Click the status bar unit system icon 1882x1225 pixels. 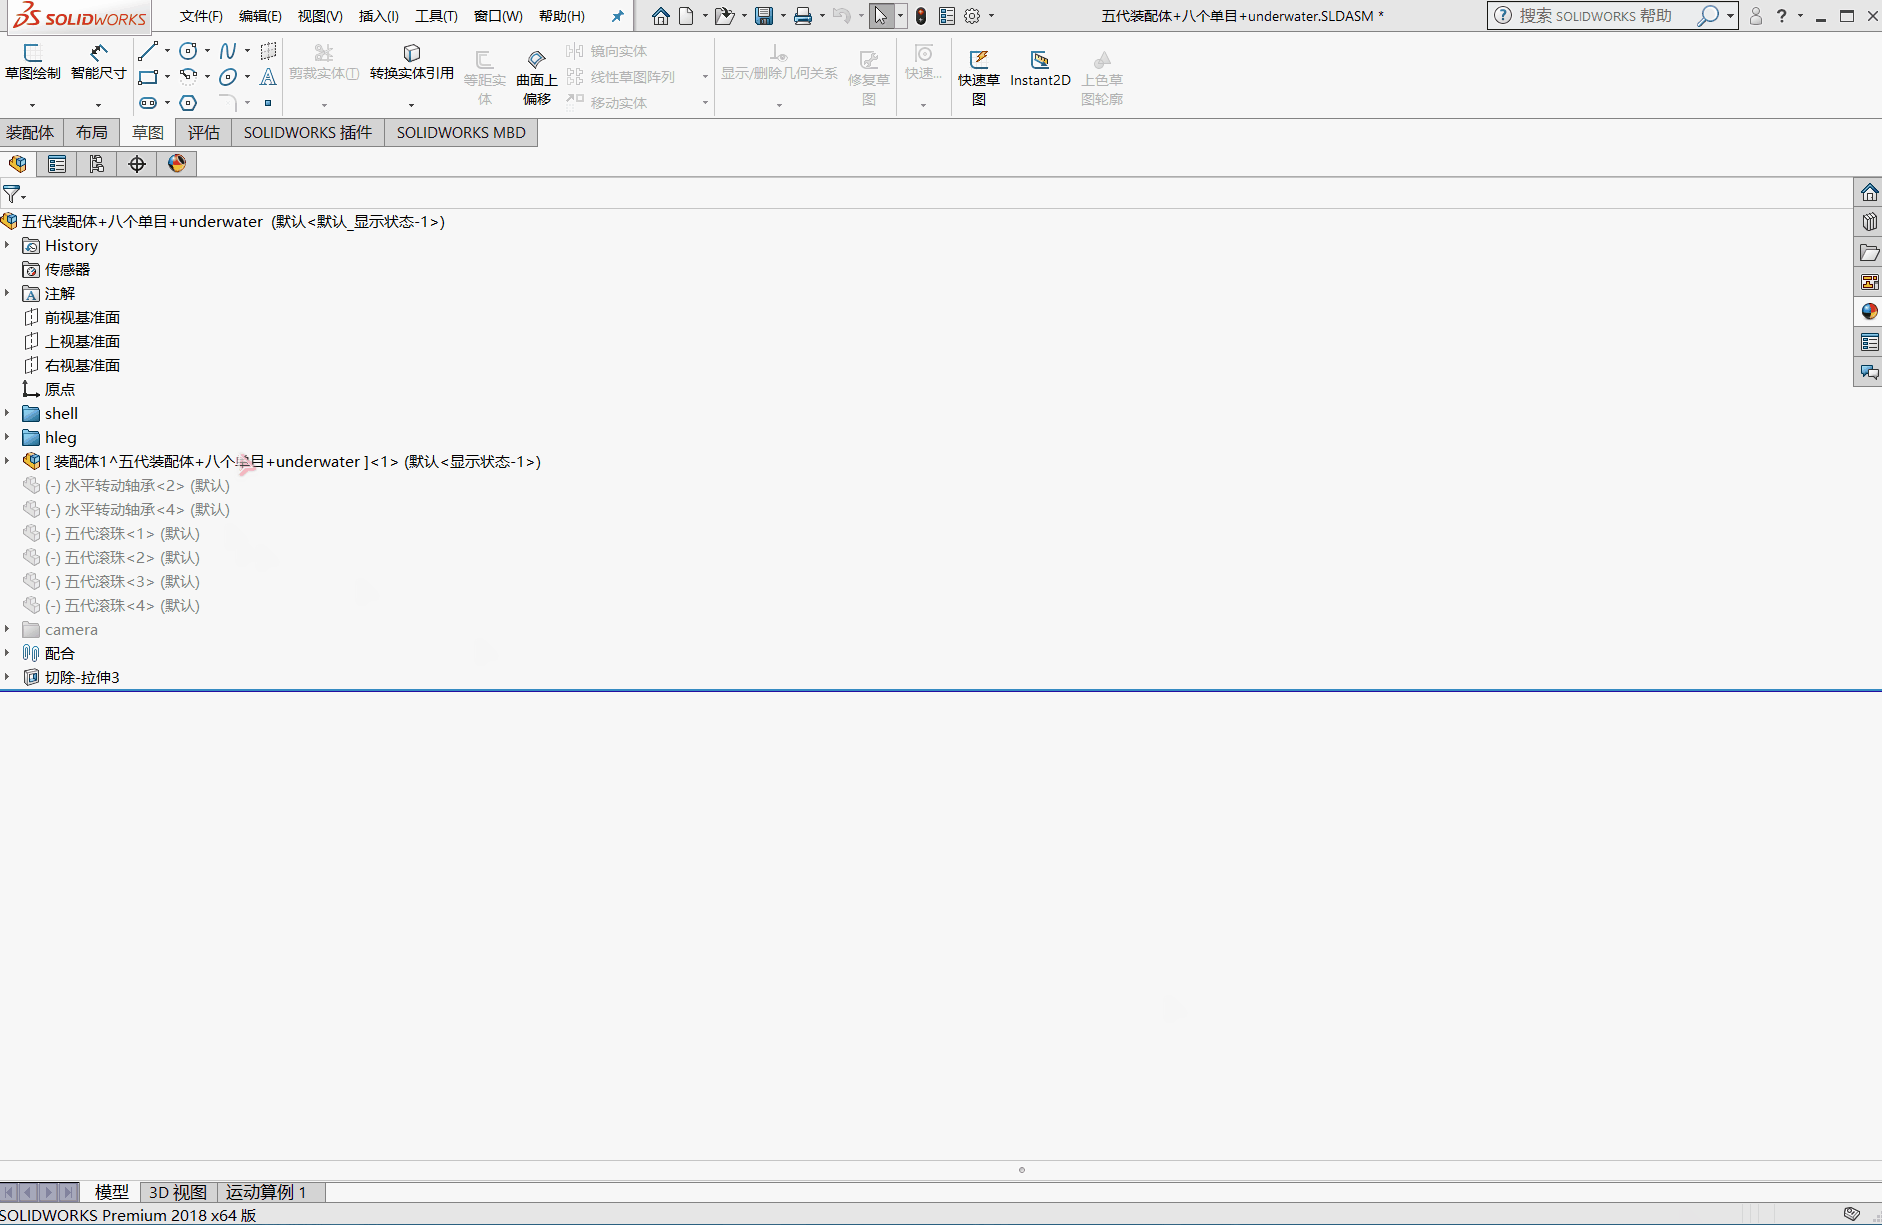coord(1852,1214)
